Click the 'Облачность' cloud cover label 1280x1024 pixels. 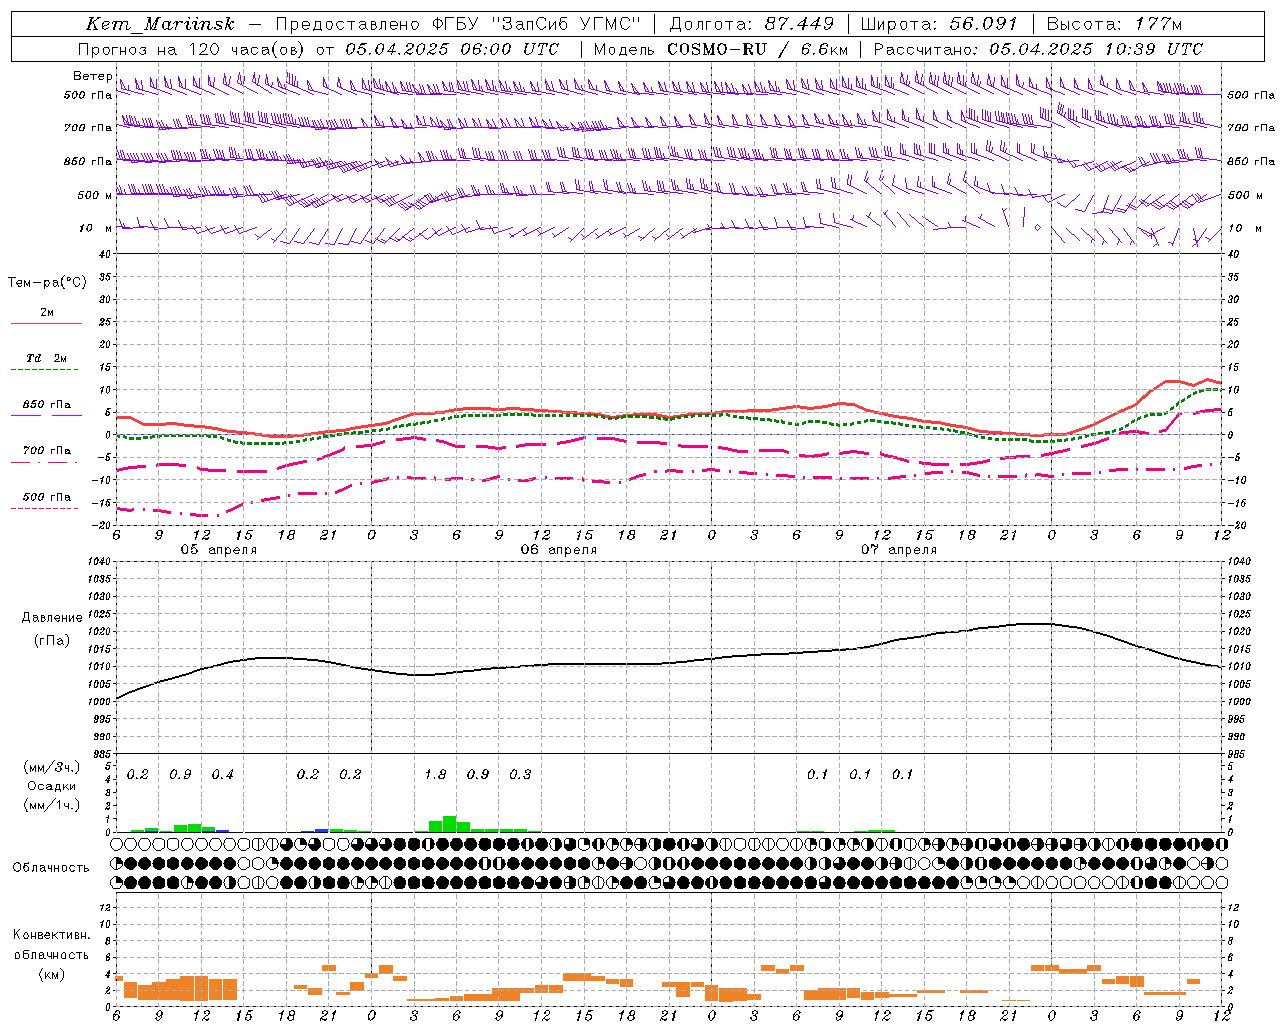(51, 868)
